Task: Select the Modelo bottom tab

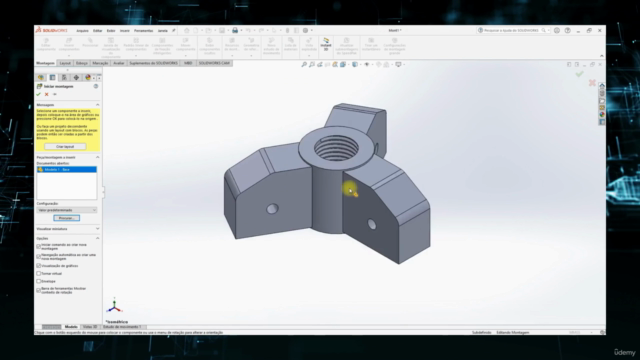Action: tap(71, 327)
